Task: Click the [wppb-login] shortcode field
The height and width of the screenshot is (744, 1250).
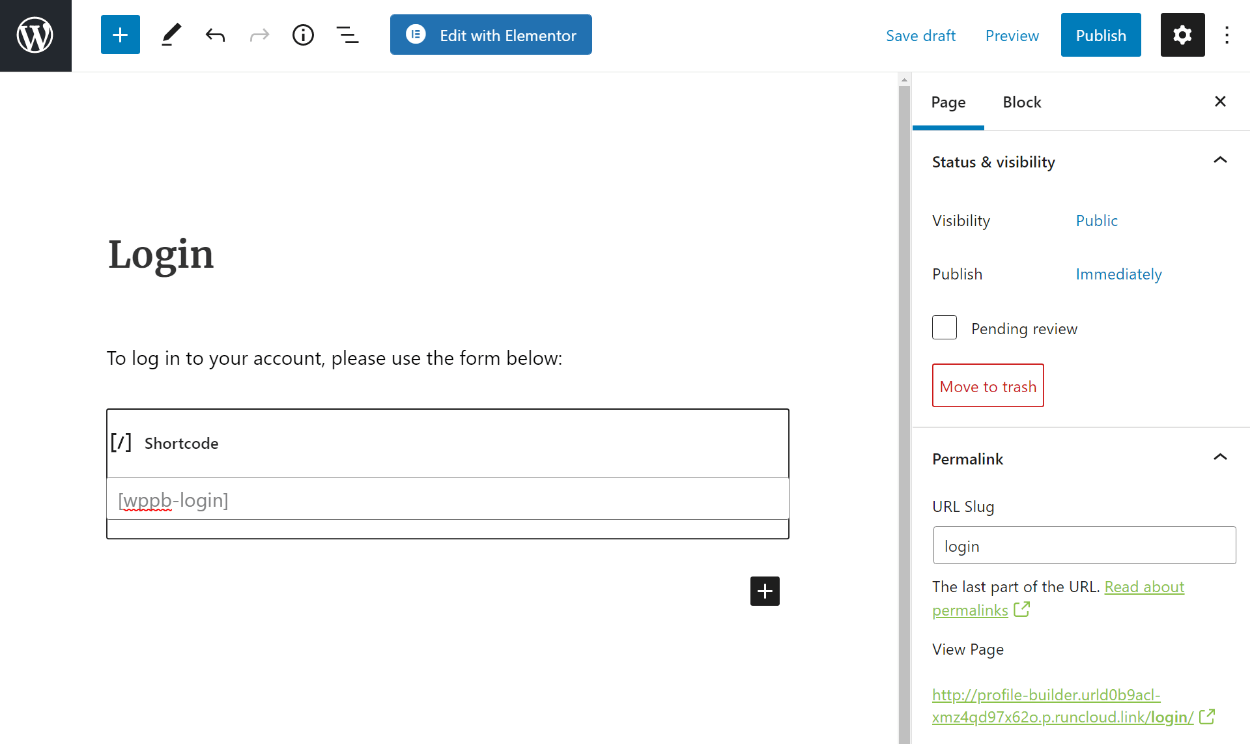Action: tap(448, 500)
